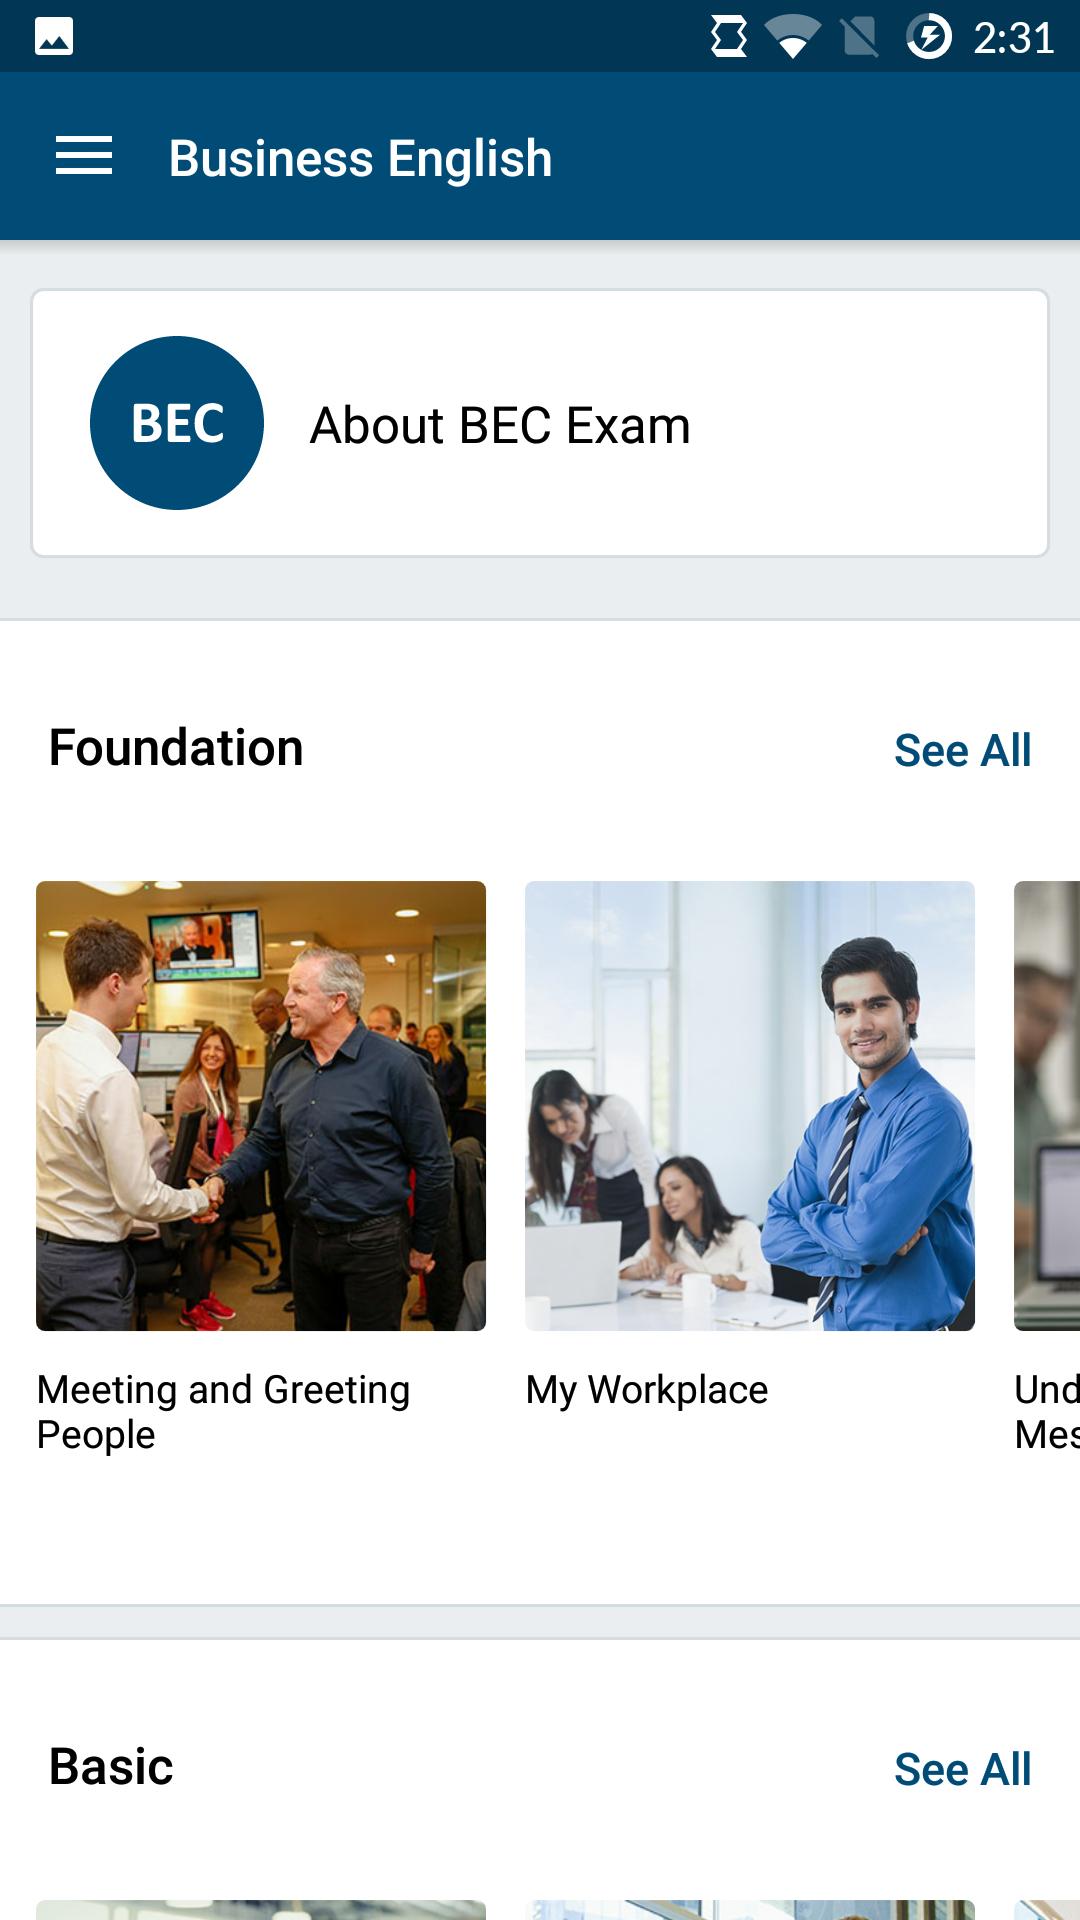Tap the battery charging status icon
This screenshot has width=1080, height=1920.
click(928, 38)
